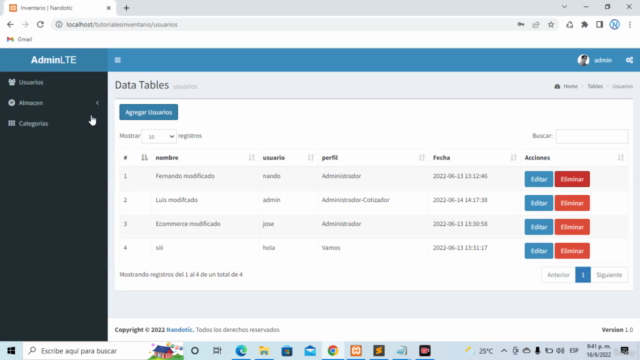Open Sublime Text from the taskbar

pos(379,351)
